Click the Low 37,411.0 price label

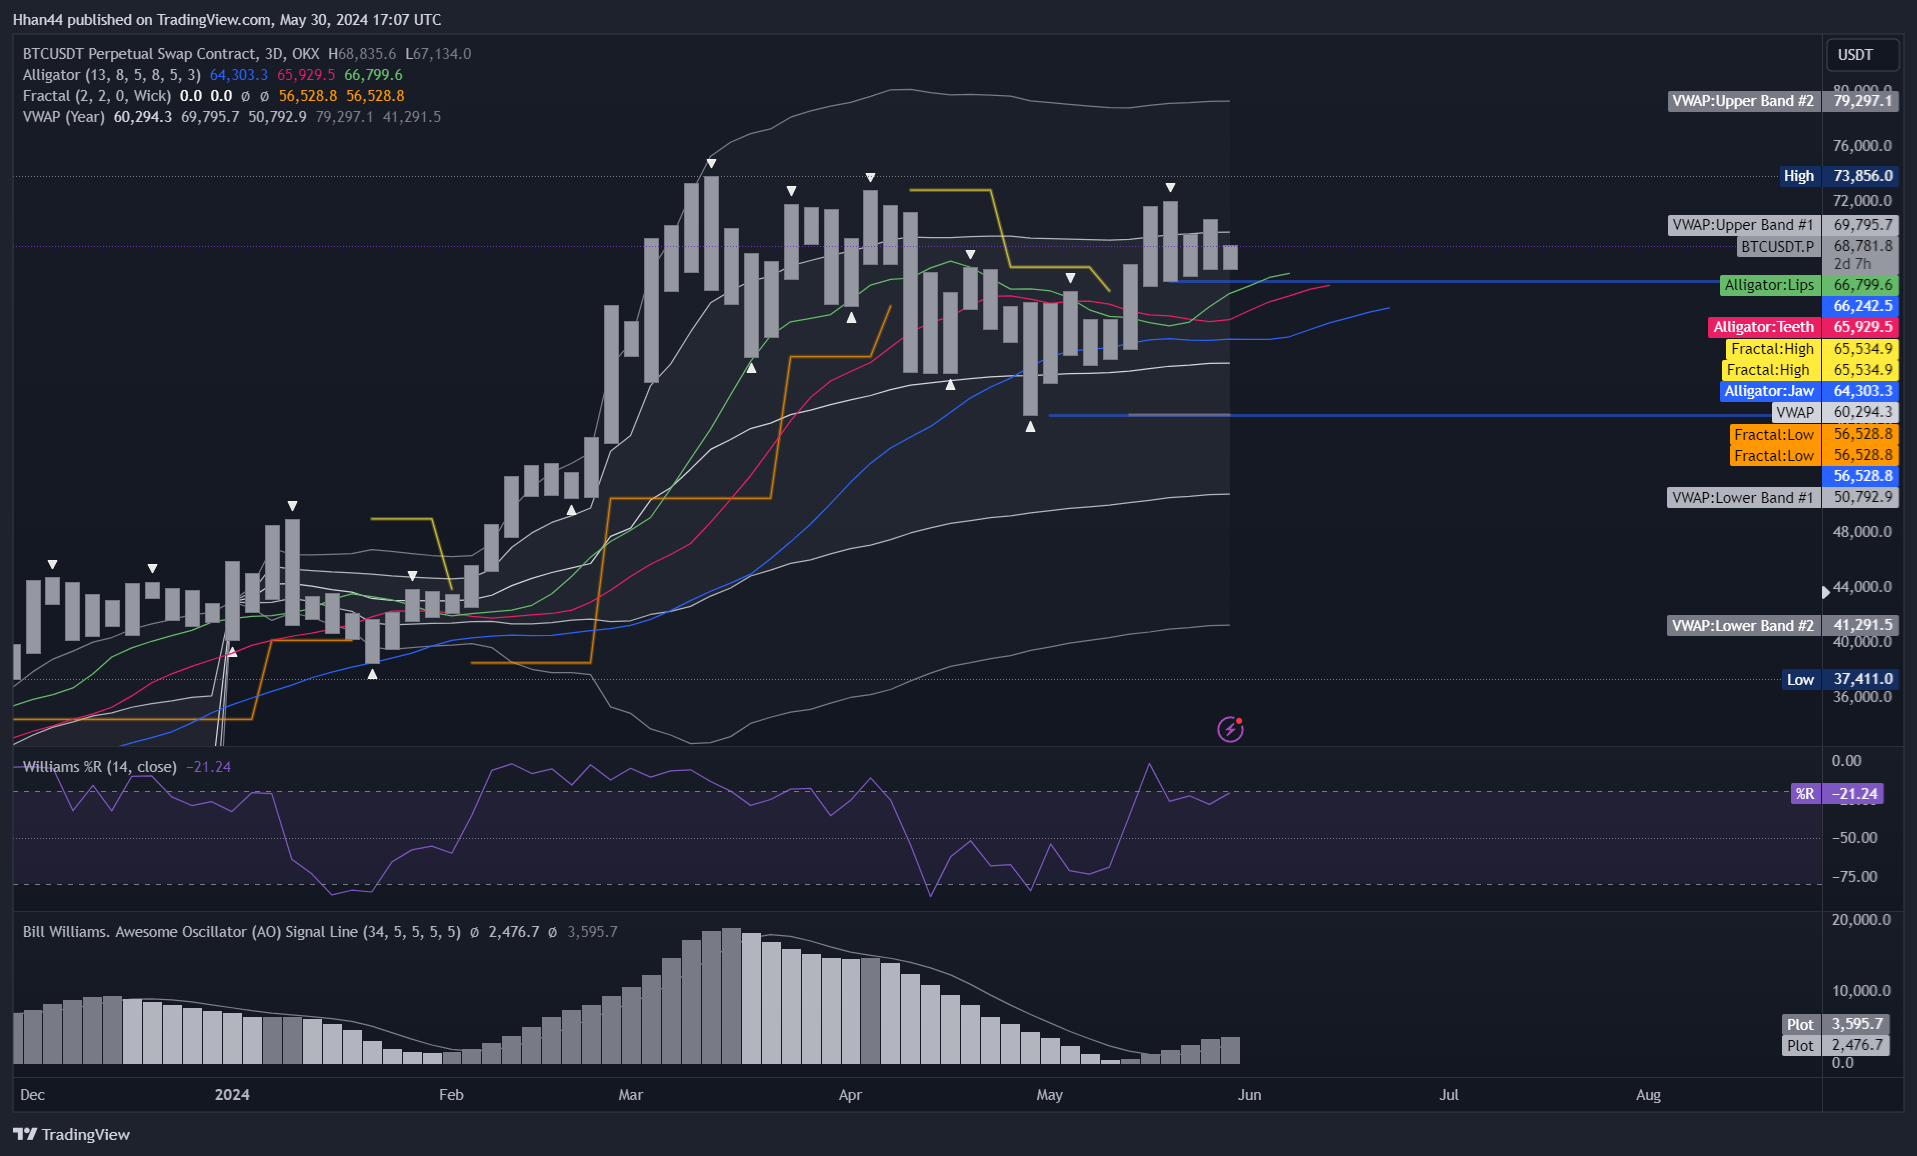[1840, 679]
